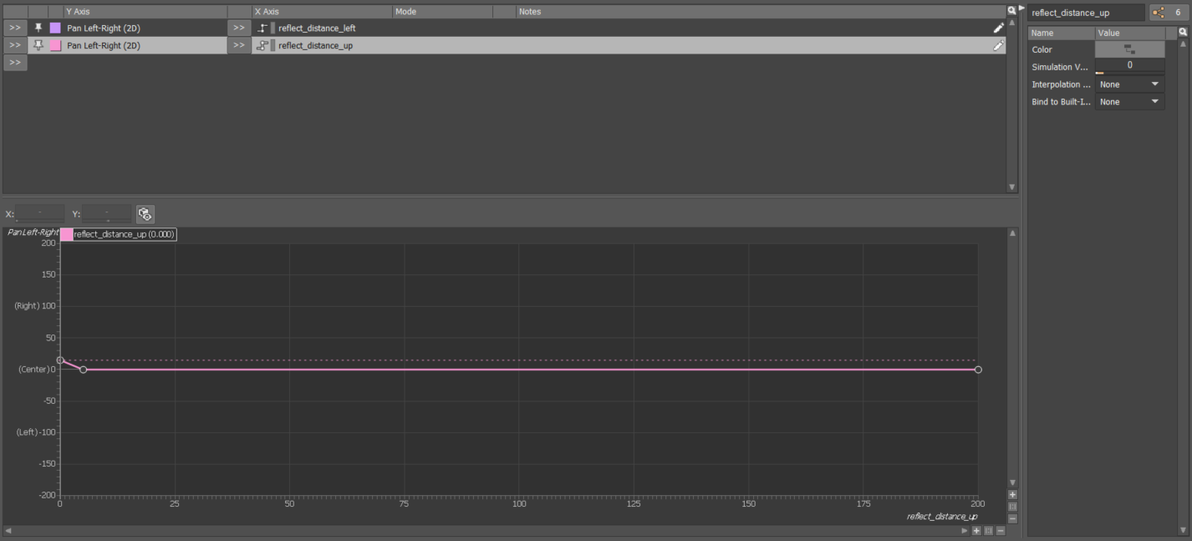Viewport: 1192px width, 541px height.
Task: Click the game parameter icon beside reflect_distance_up
Action: pyautogui.click(x=263, y=46)
